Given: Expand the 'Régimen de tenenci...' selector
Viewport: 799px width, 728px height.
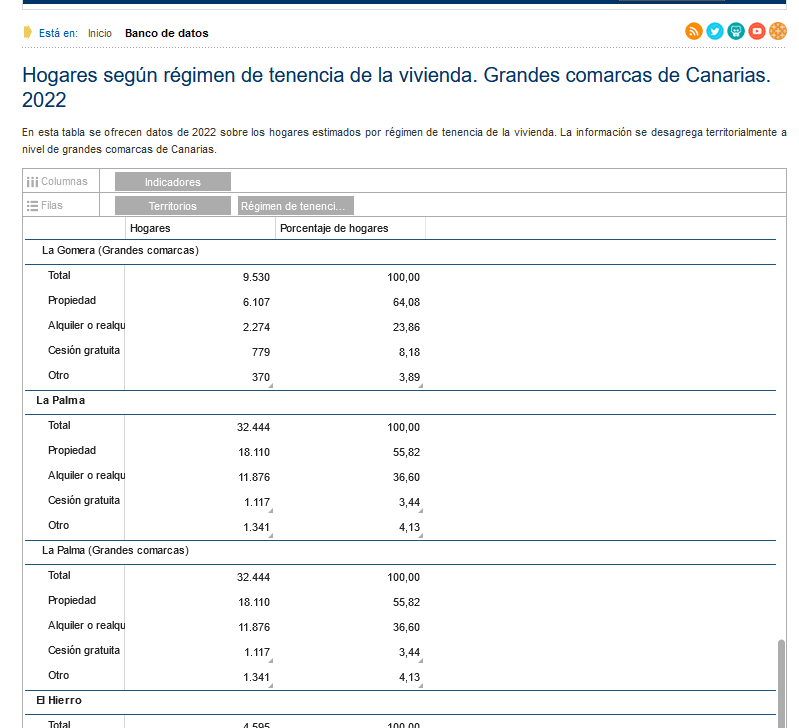Looking at the screenshot, I should click(296, 206).
